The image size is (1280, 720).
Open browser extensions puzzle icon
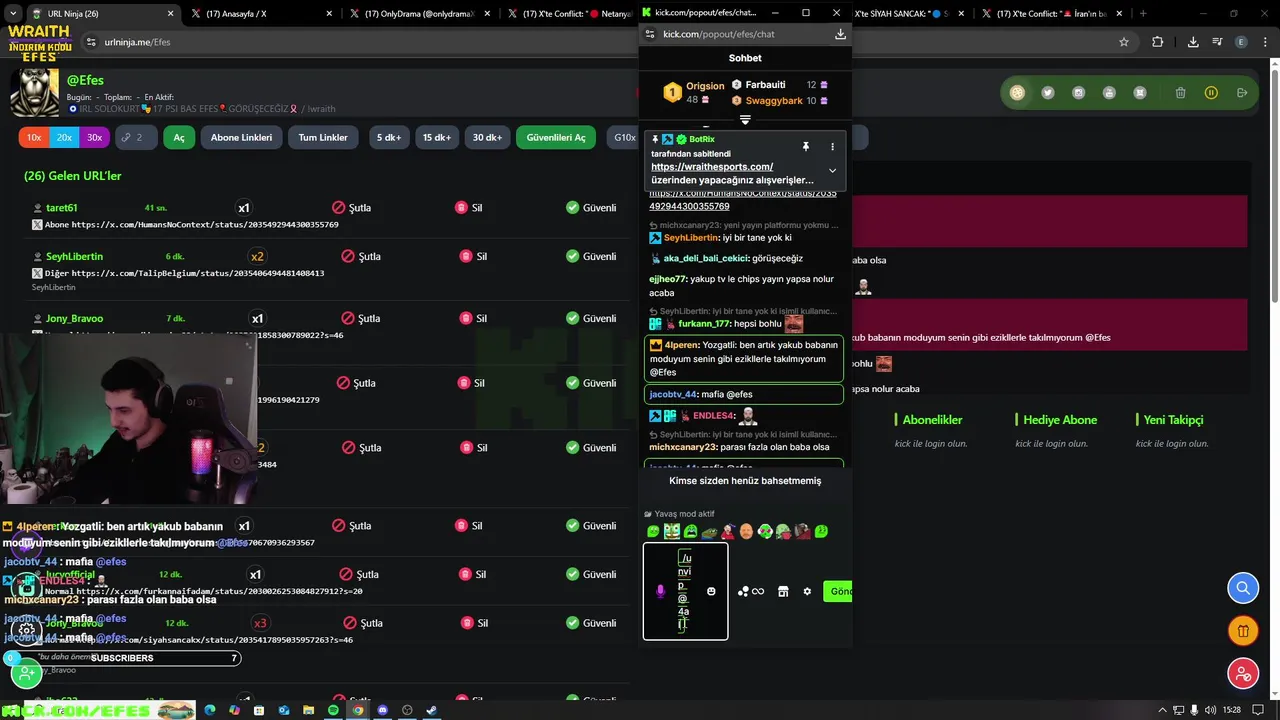(1158, 42)
